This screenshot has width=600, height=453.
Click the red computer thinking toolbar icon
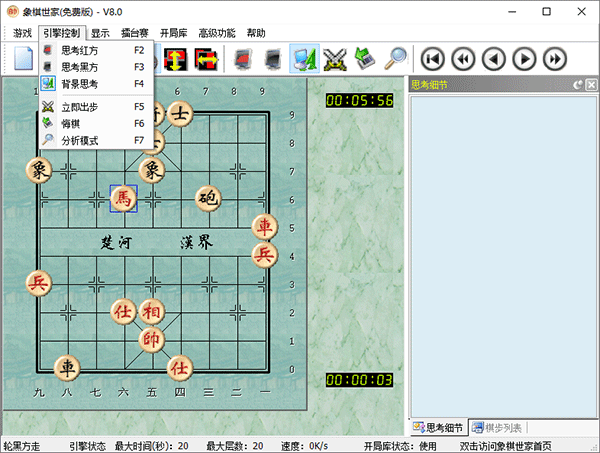[x=243, y=59]
